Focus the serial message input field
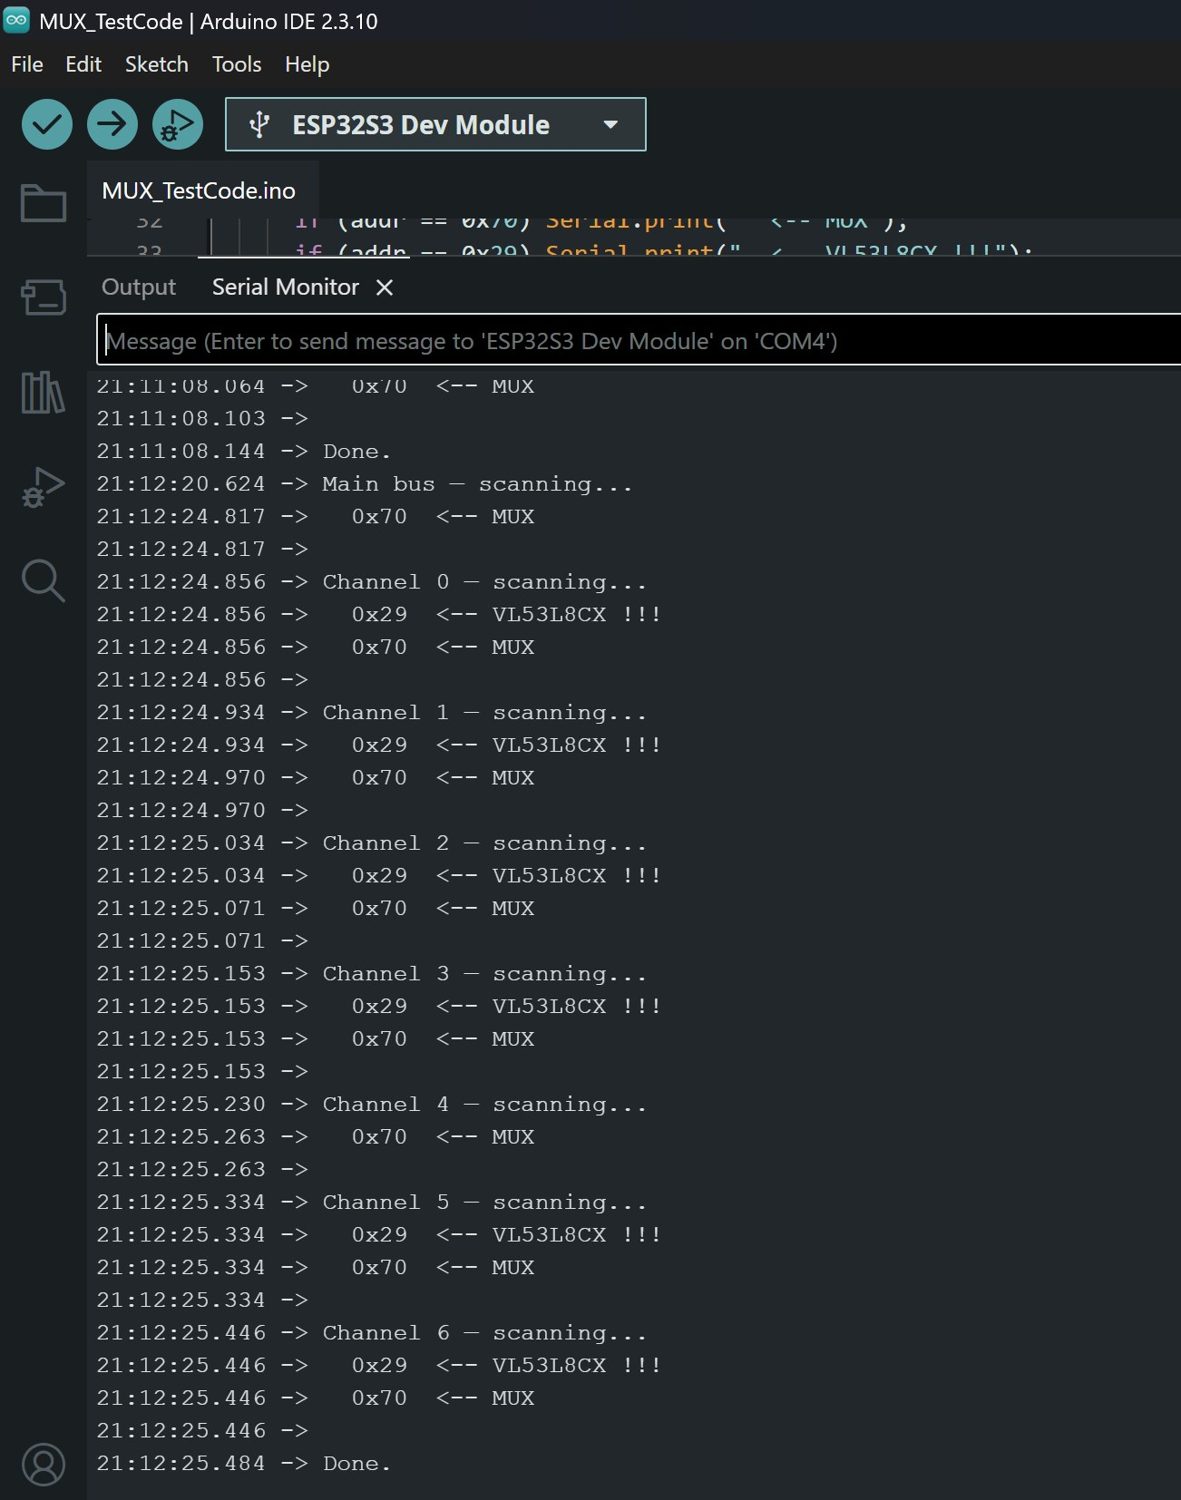The height and width of the screenshot is (1500, 1181). [x=639, y=341]
